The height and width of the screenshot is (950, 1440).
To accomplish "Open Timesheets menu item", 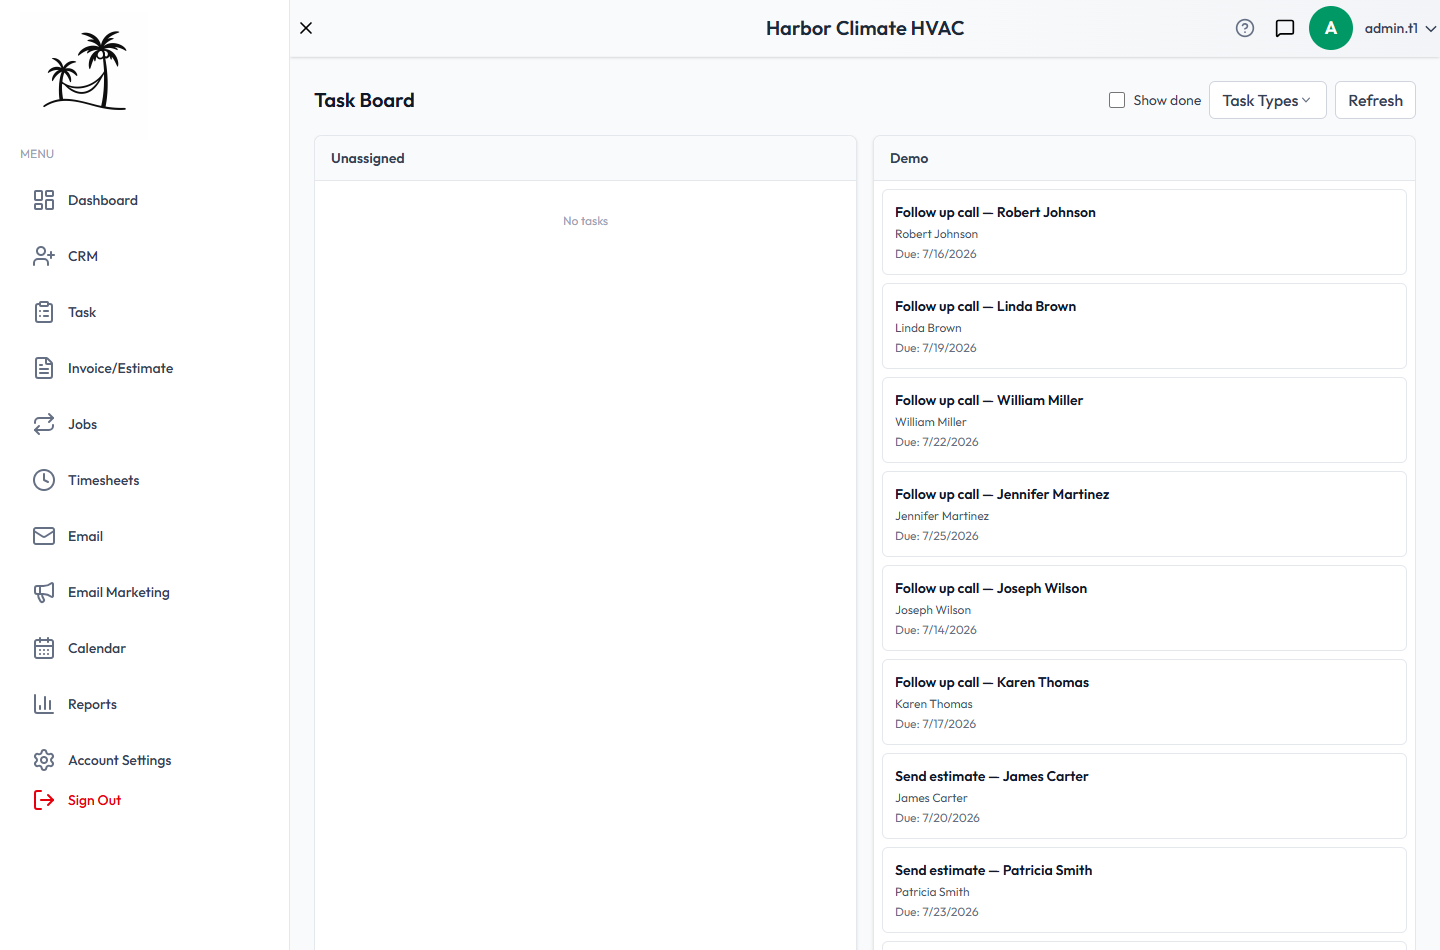I will coord(104,480).
